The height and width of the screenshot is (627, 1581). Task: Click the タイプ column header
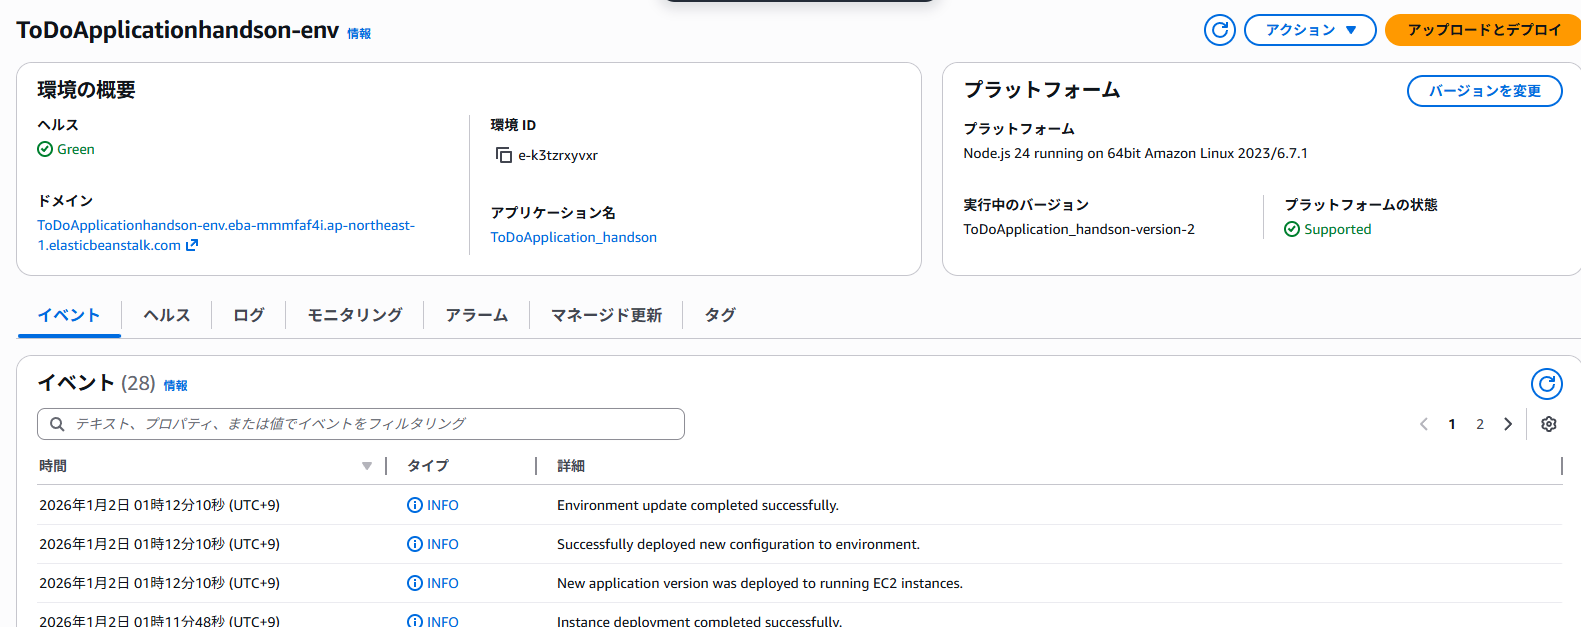[428, 466]
